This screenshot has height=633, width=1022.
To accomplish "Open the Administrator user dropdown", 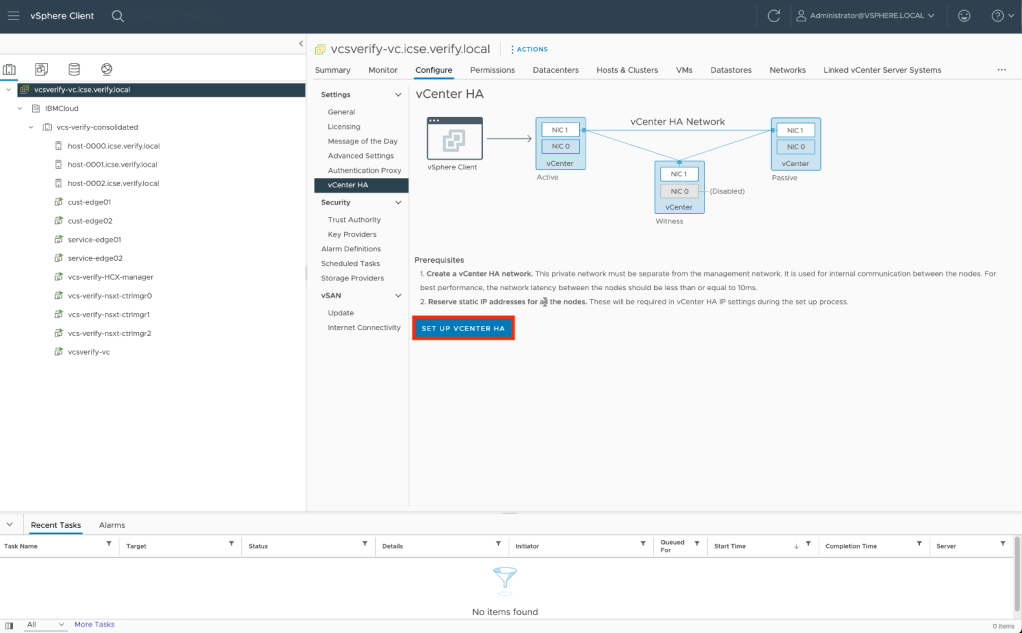I will pyautogui.click(x=865, y=16).
